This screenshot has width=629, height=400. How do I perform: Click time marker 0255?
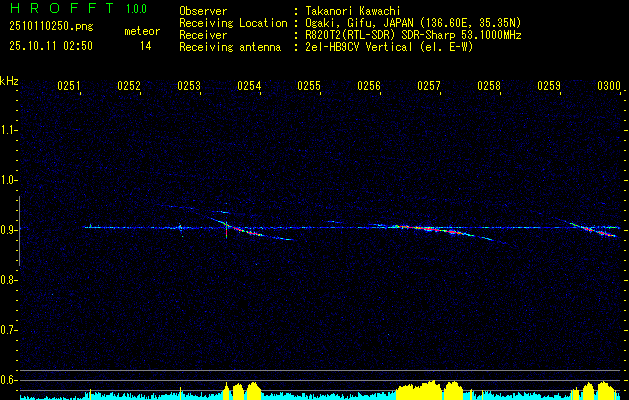click(x=309, y=86)
